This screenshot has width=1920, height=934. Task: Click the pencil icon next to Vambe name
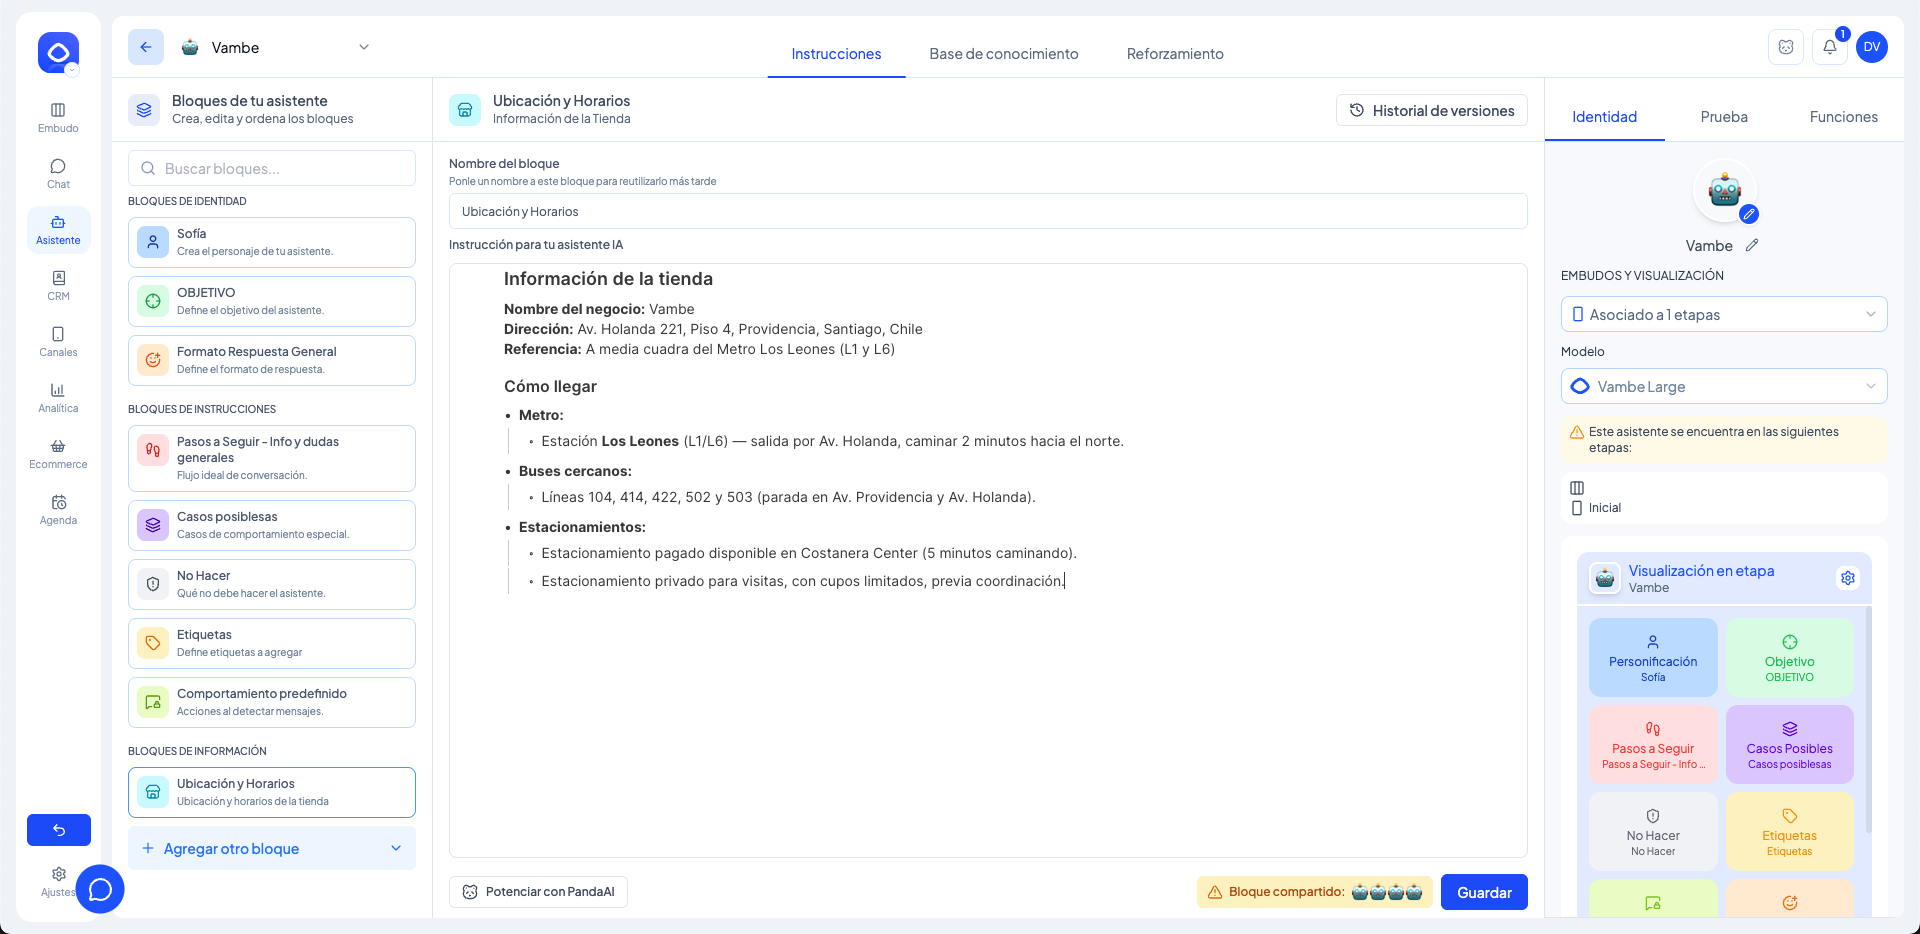(1752, 246)
